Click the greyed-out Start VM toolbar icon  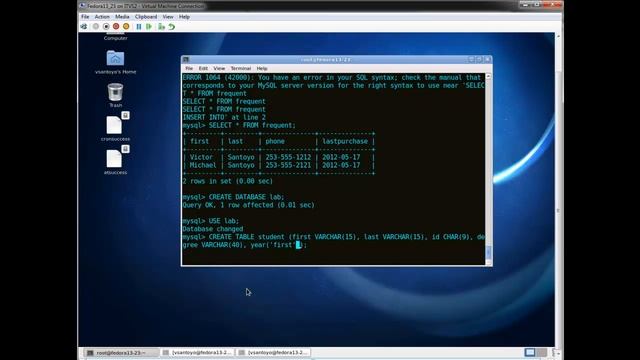coord(96,27)
